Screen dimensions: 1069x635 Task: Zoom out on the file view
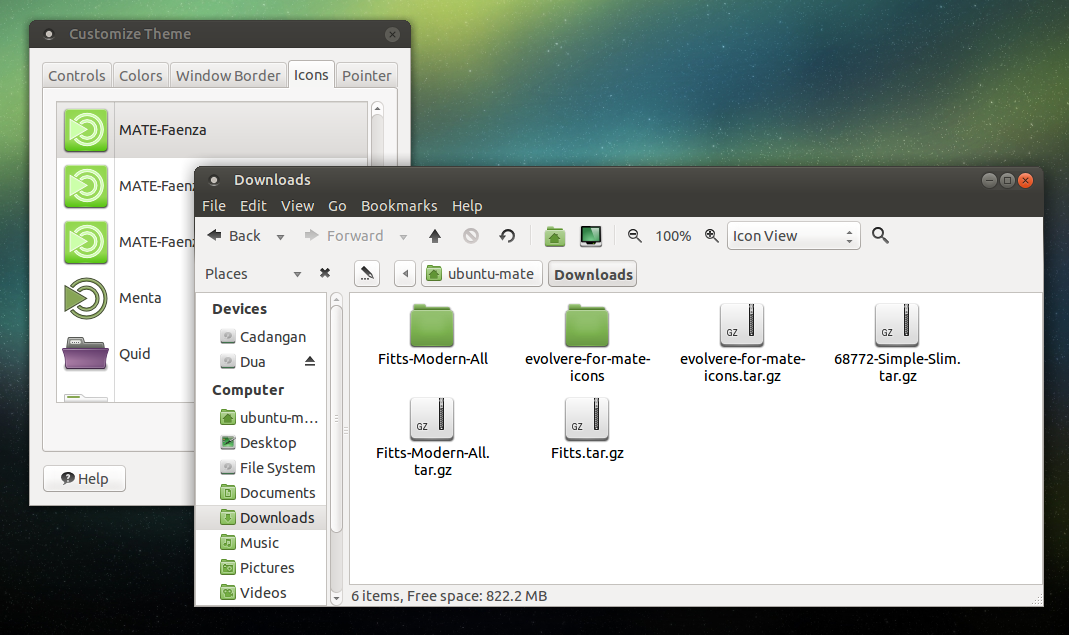pos(635,236)
